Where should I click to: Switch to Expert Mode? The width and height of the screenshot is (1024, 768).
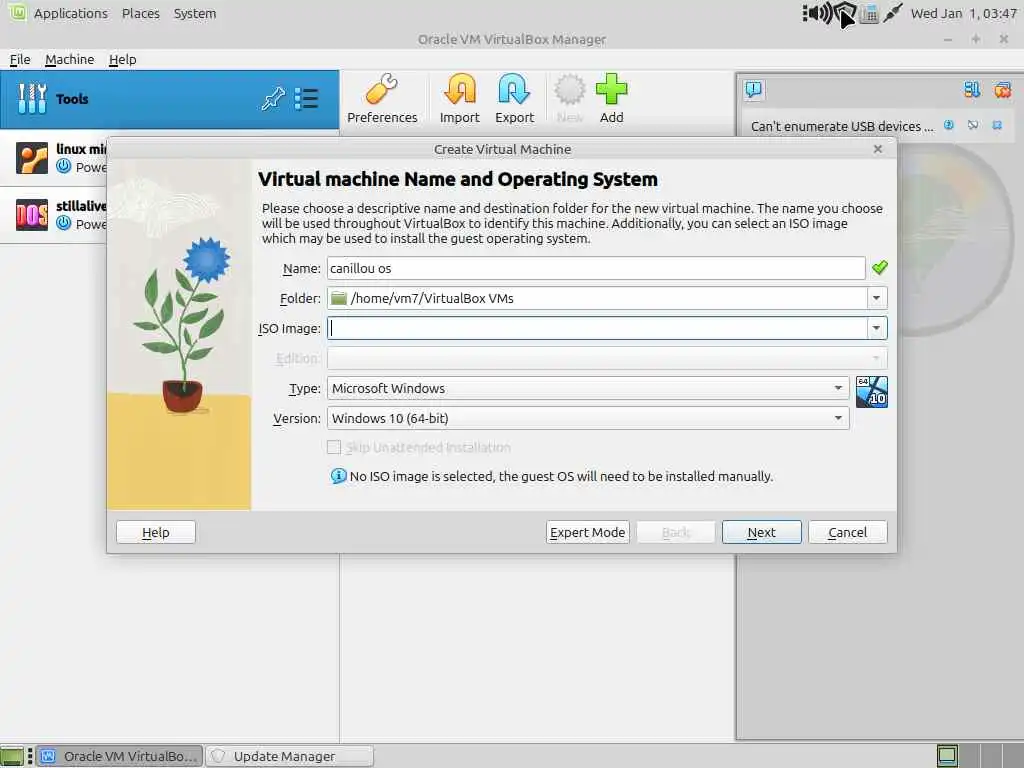[588, 532]
